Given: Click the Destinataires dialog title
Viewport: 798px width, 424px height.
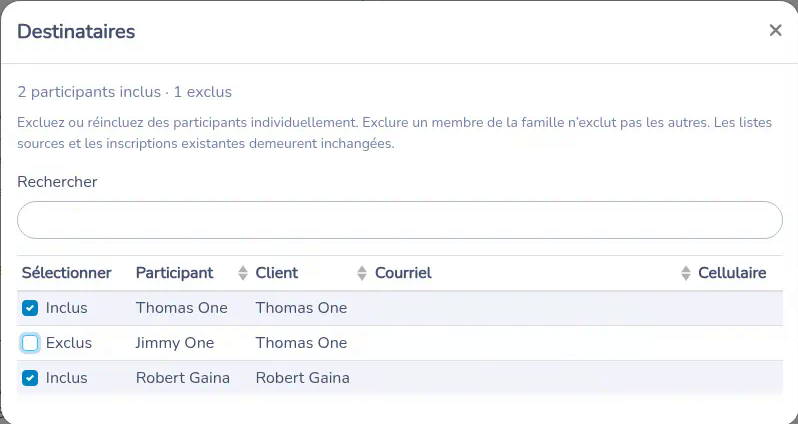Looking at the screenshot, I should [x=76, y=32].
